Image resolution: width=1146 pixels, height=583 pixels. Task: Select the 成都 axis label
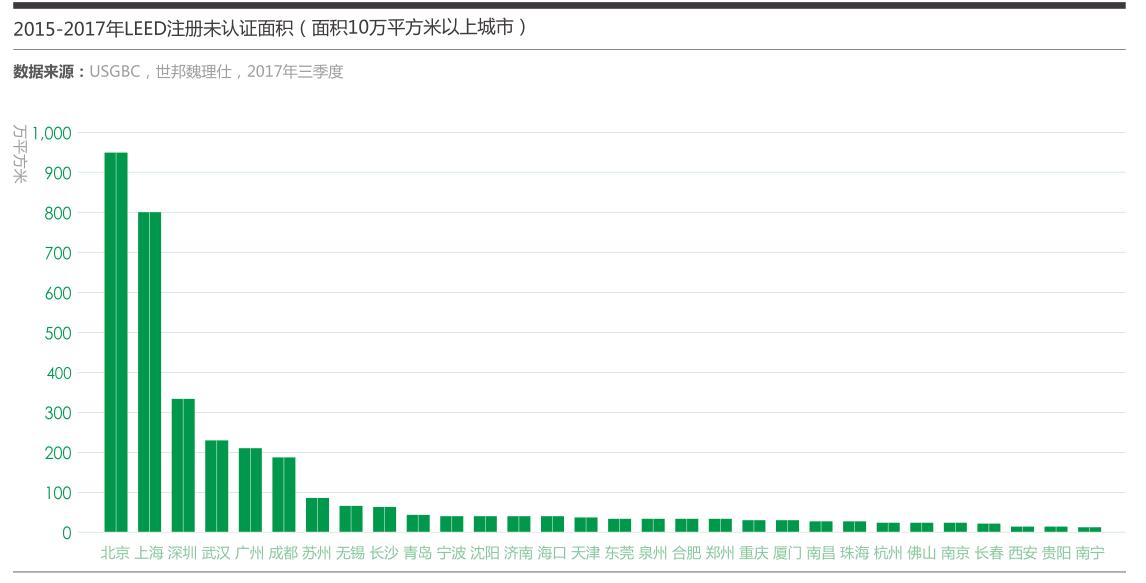pos(284,553)
